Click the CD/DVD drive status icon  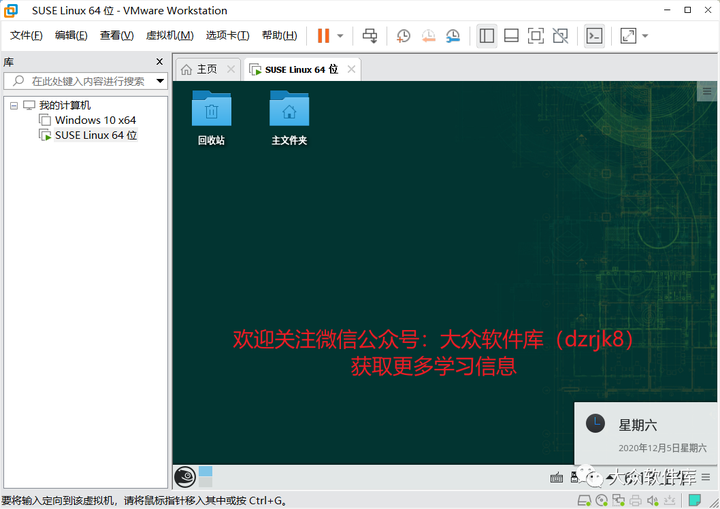601,500
